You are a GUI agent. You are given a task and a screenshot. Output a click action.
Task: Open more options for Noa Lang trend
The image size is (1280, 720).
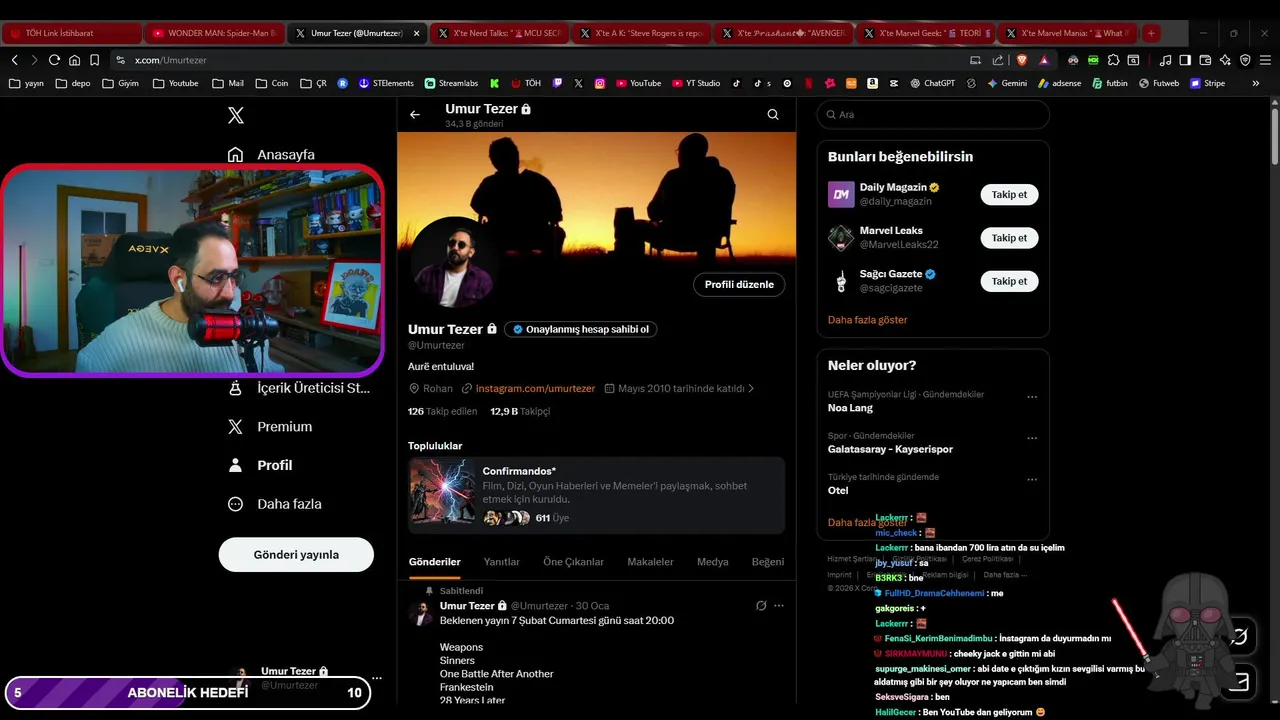pyautogui.click(x=1032, y=397)
